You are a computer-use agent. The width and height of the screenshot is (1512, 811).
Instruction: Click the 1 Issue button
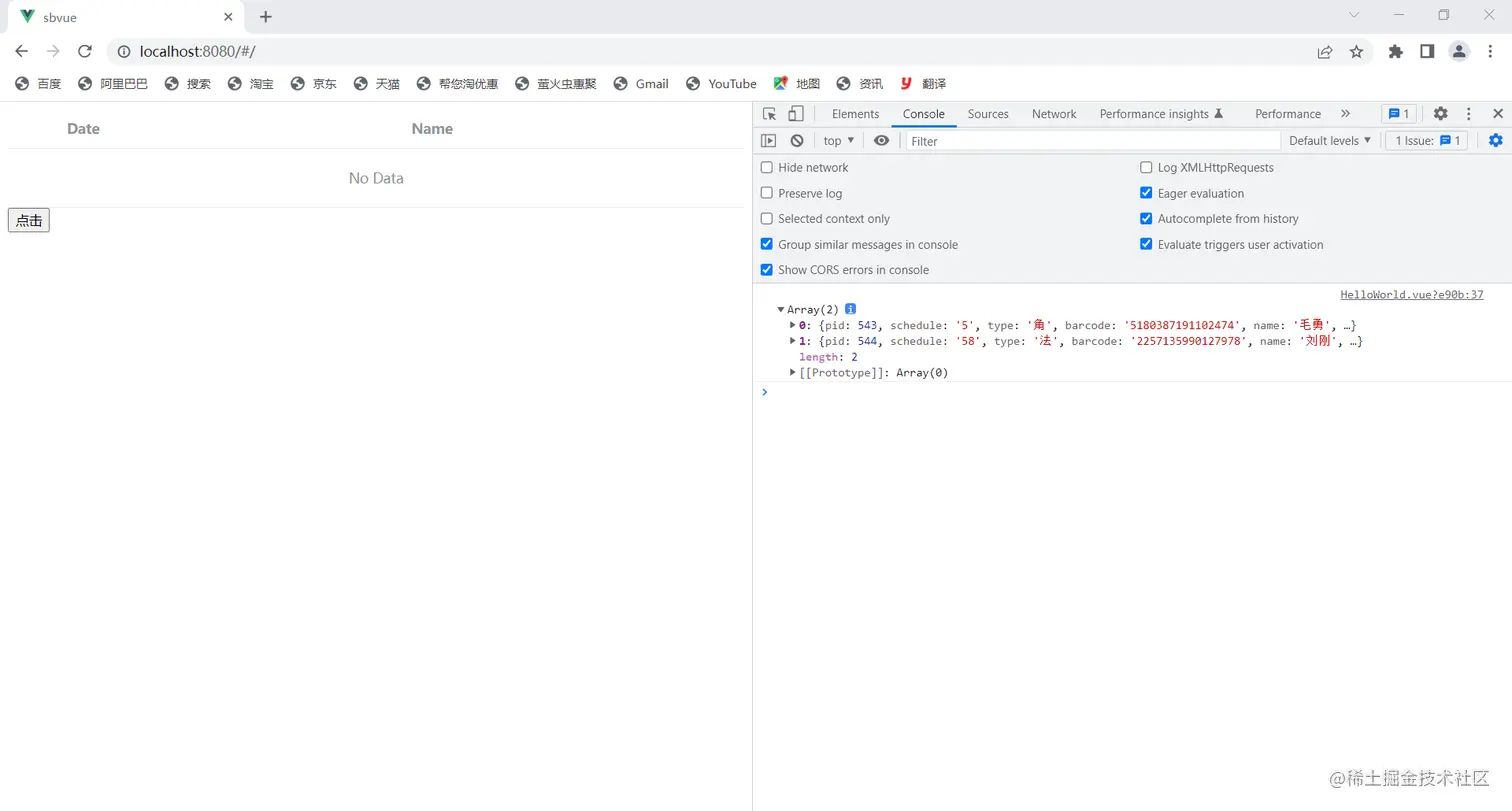point(1426,141)
